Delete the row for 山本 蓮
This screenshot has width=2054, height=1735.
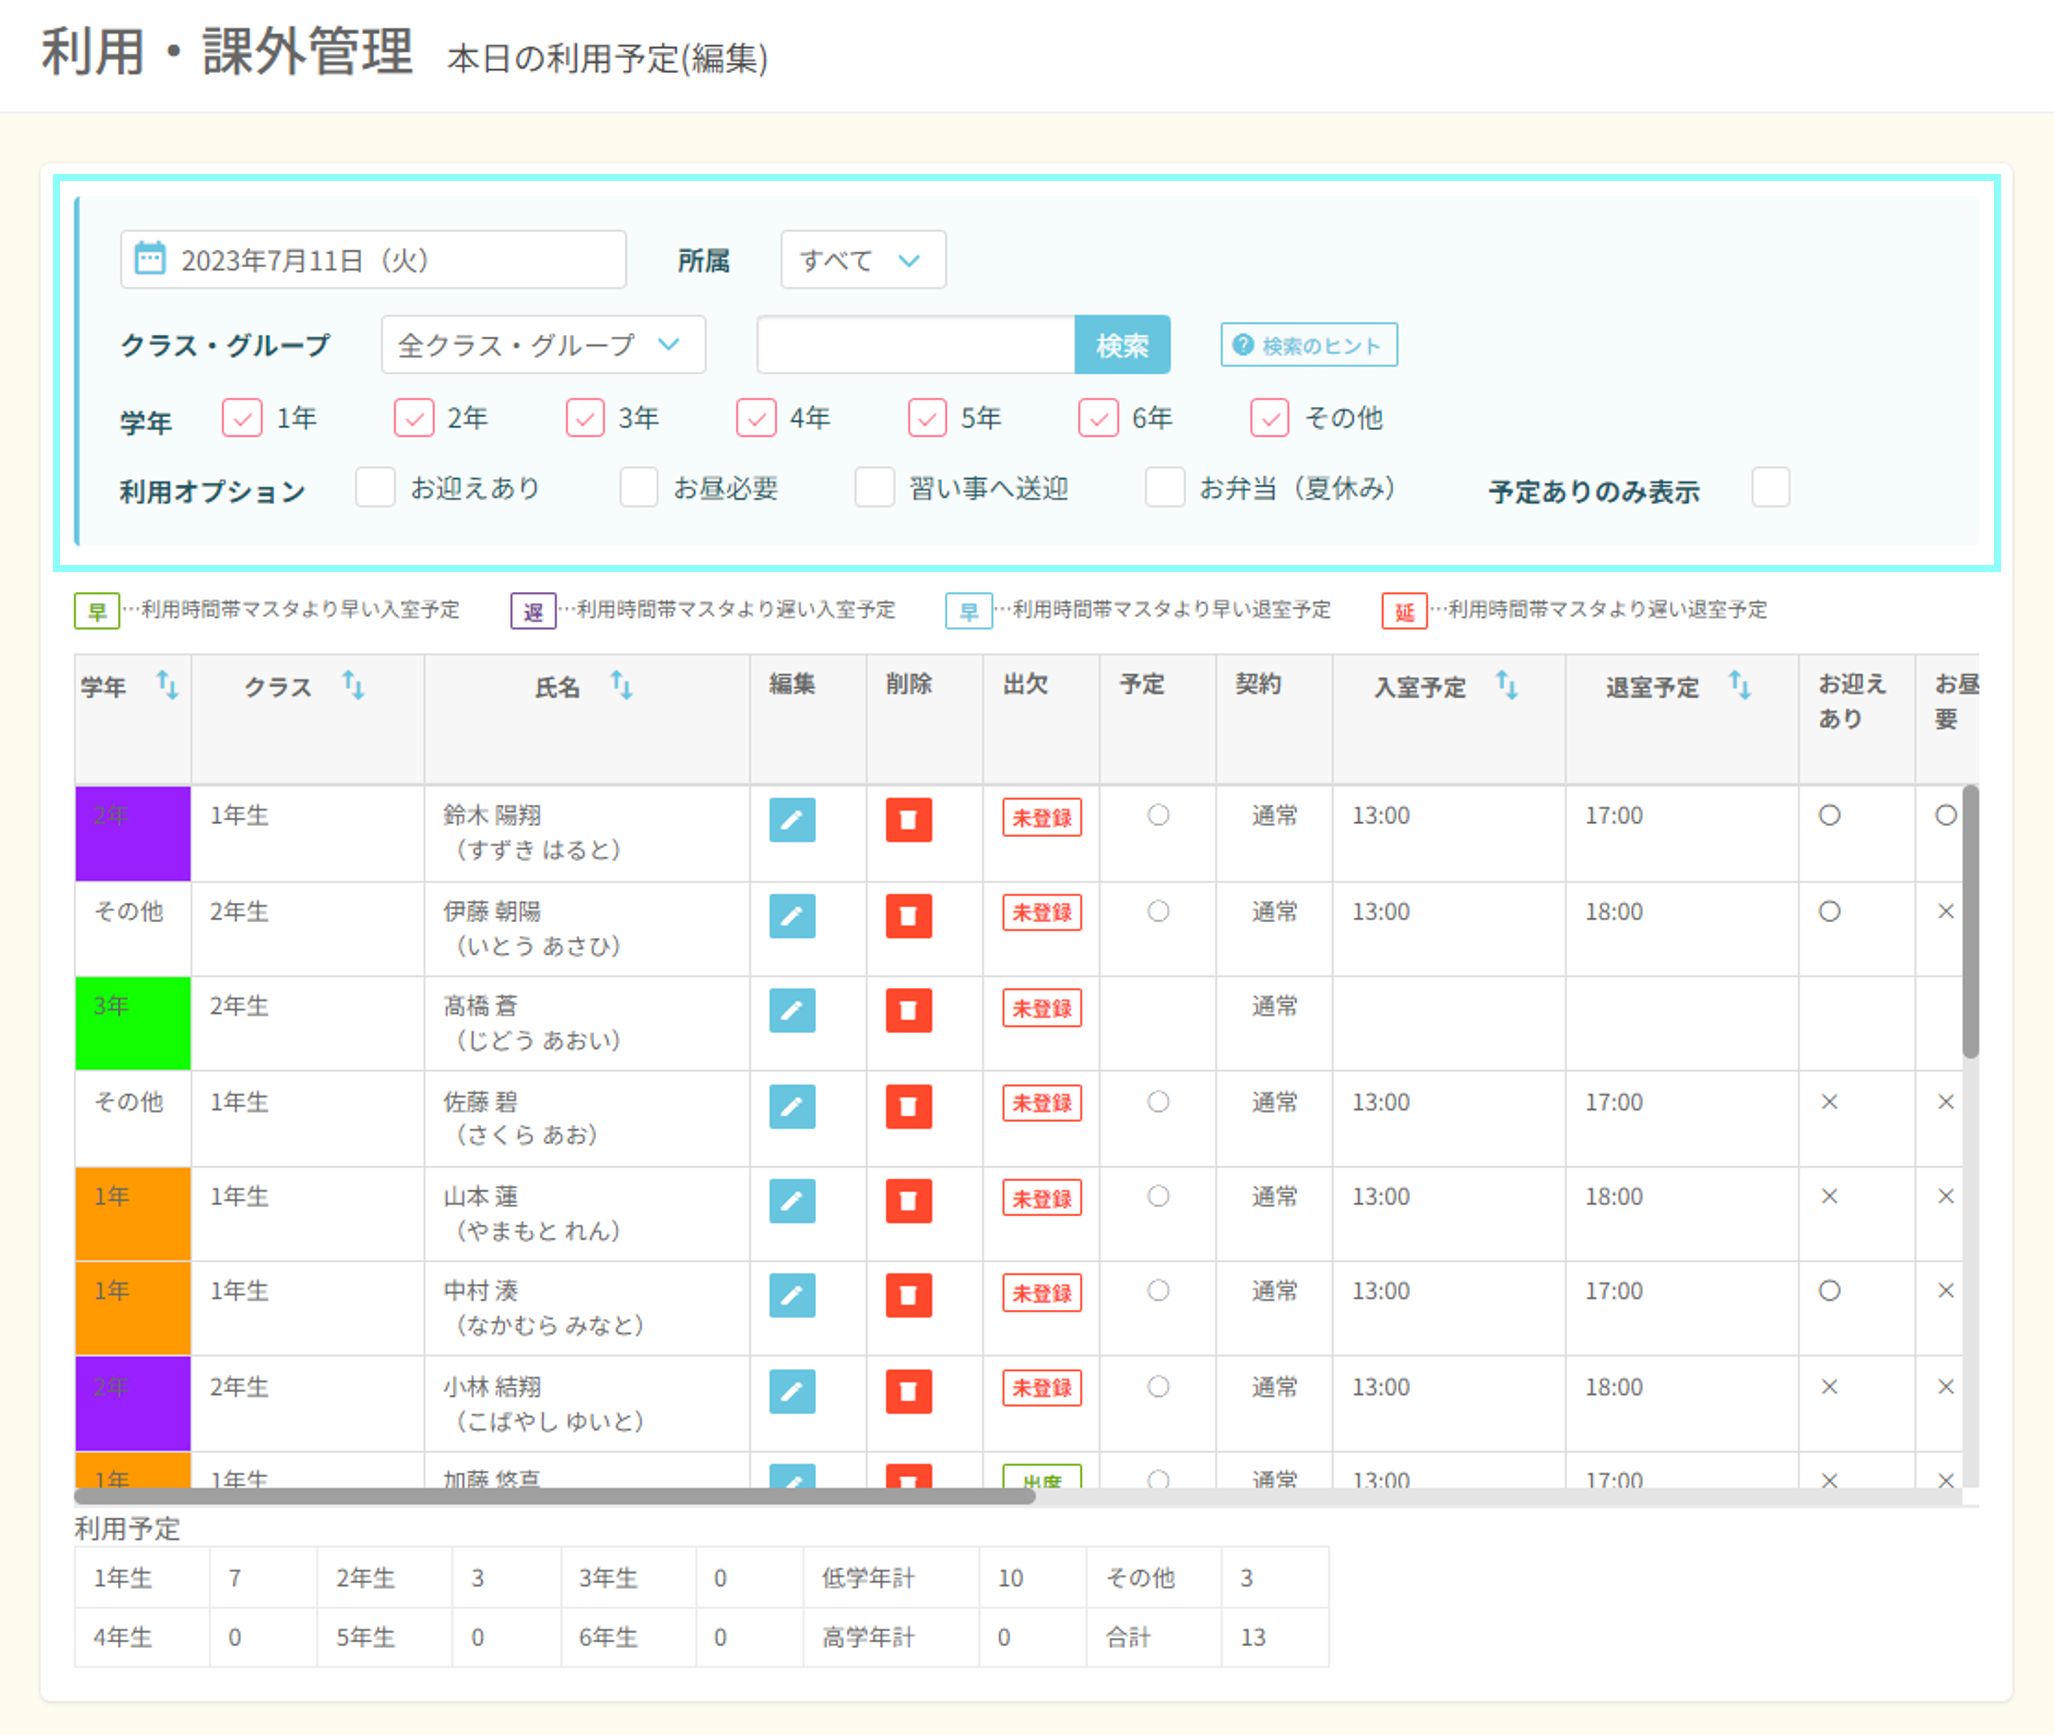tap(909, 1200)
